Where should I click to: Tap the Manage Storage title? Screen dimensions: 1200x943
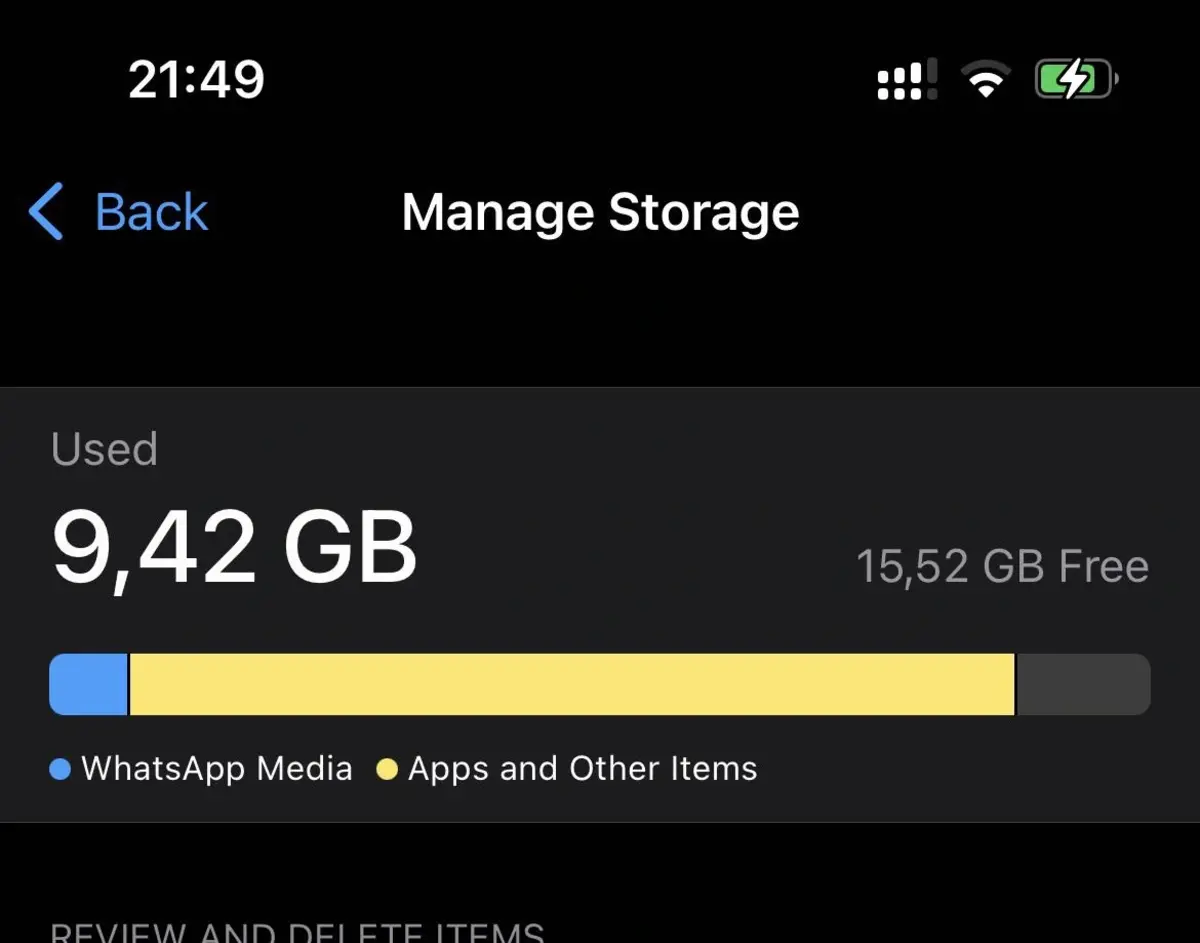tap(600, 212)
